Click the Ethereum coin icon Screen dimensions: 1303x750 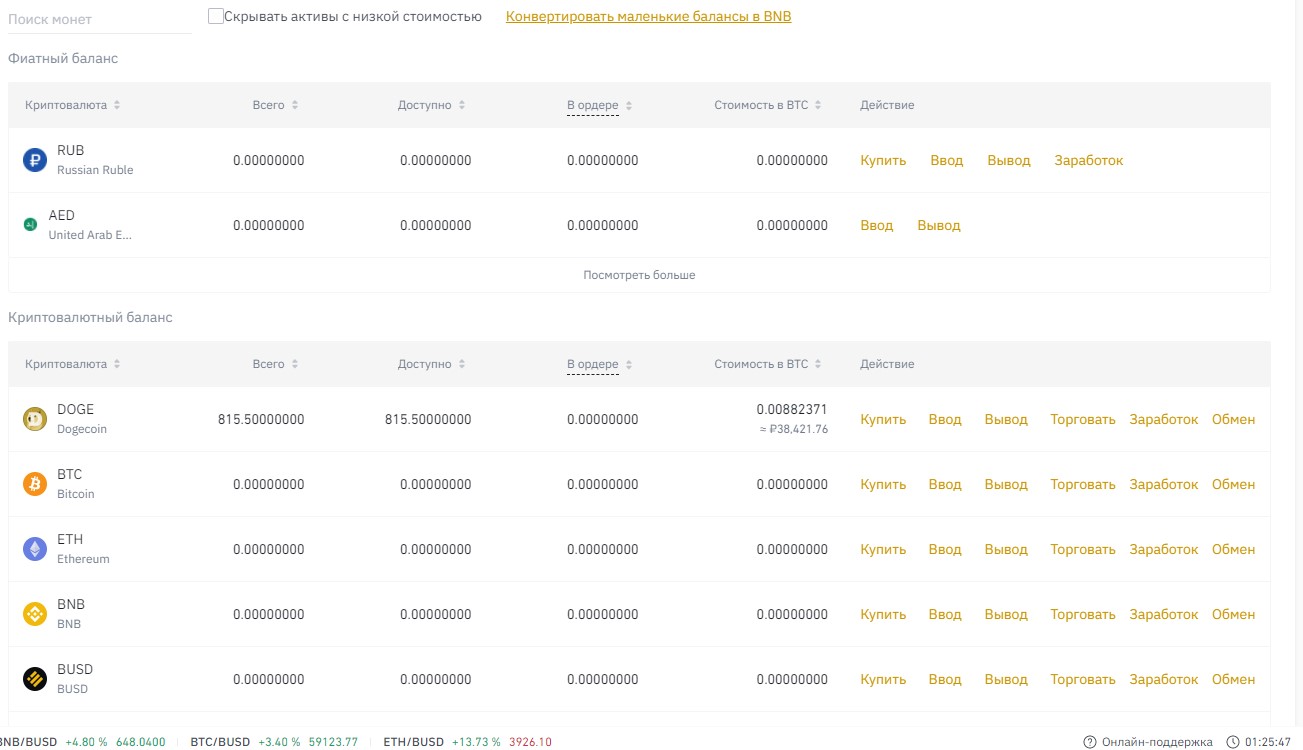coord(35,549)
